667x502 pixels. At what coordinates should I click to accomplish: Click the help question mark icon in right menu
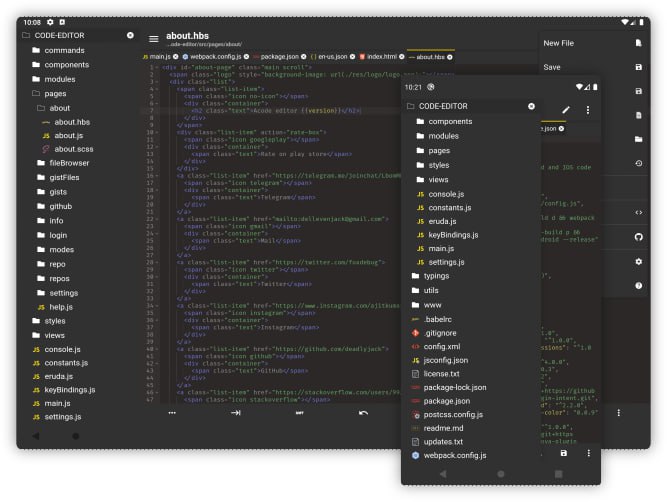639,285
